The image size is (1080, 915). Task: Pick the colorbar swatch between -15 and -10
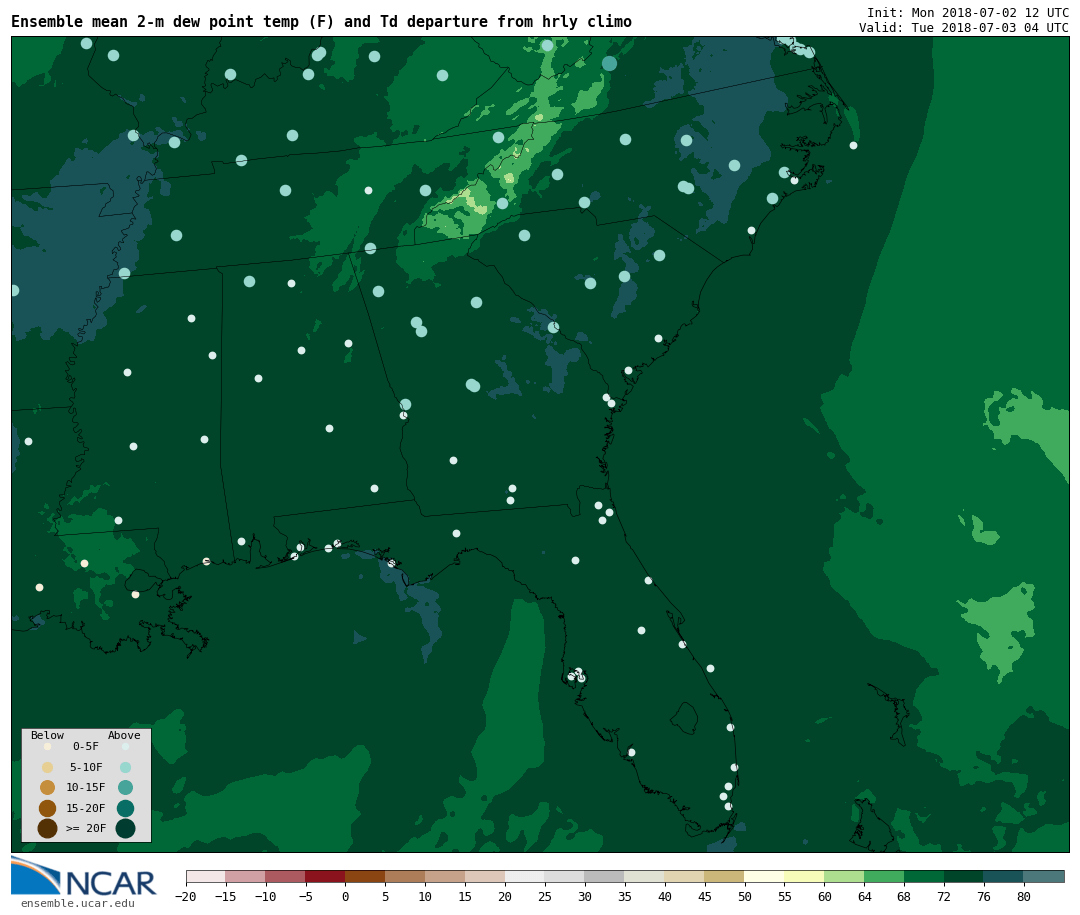tap(245, 877)
